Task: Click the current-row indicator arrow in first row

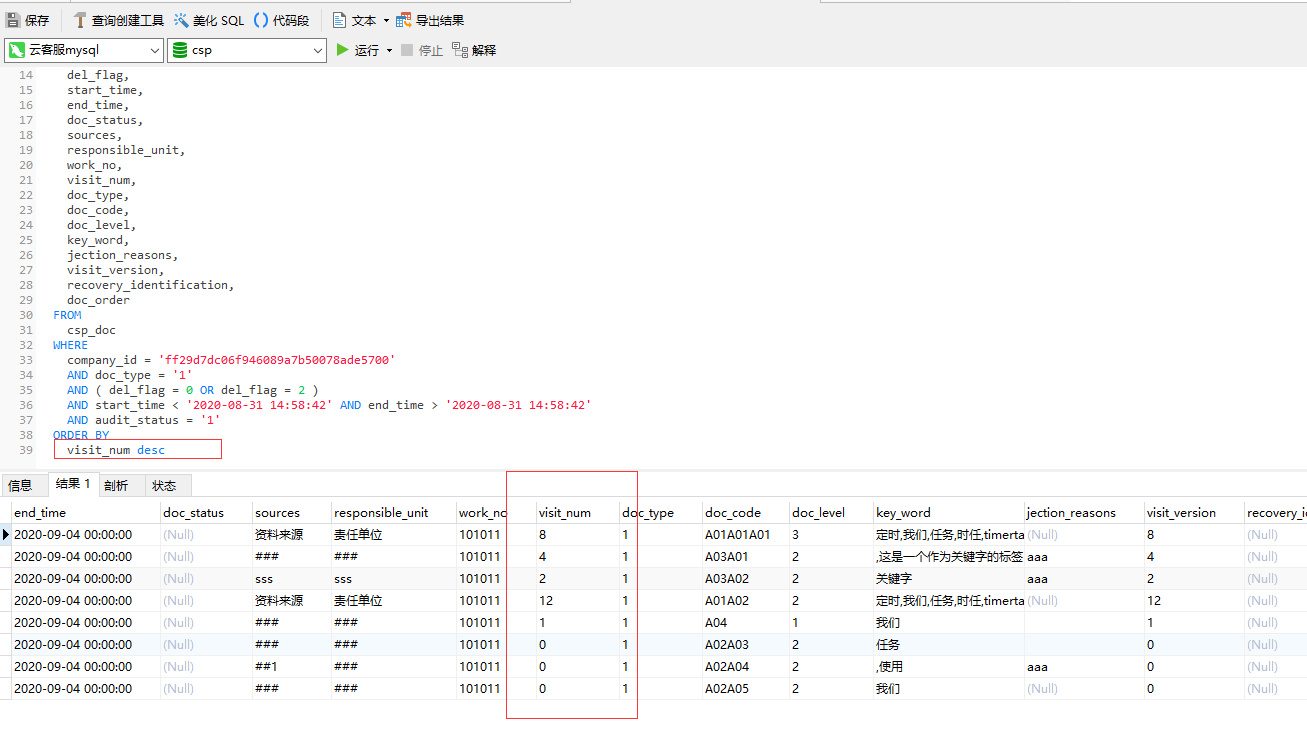Action: click(x=6, y=534)
